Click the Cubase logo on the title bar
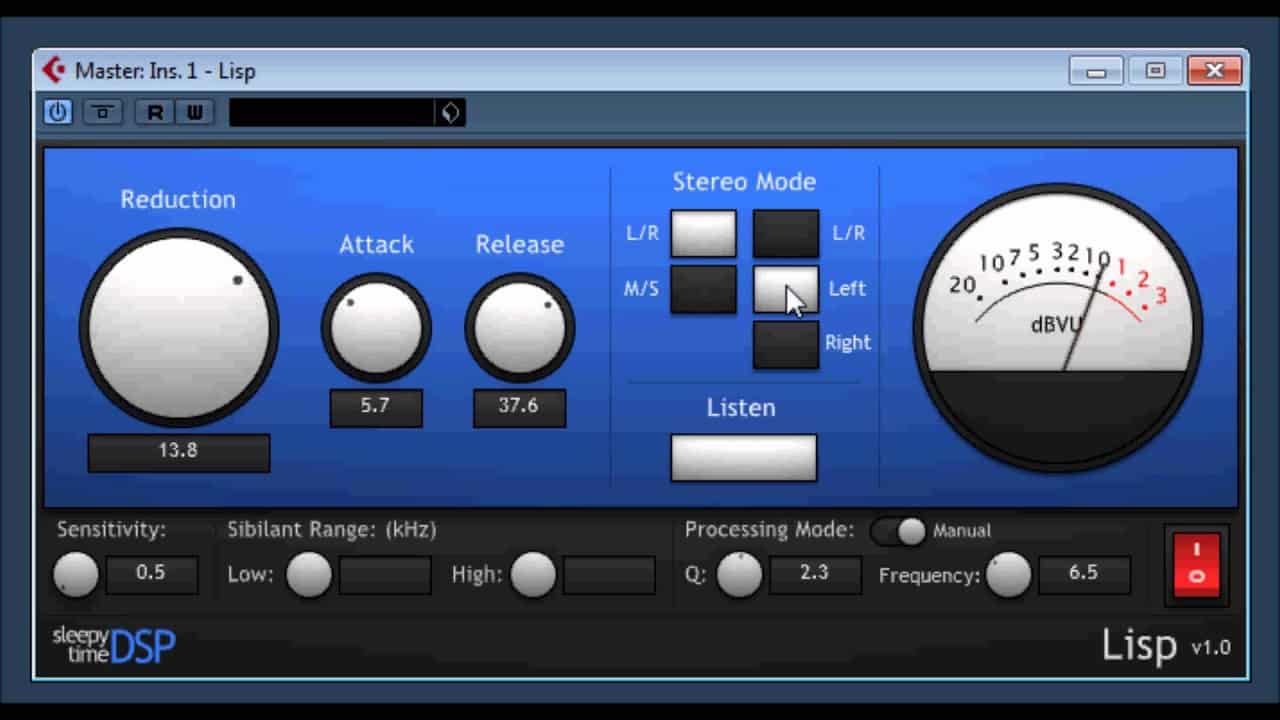1280x720 pixels. pos(55,70)
